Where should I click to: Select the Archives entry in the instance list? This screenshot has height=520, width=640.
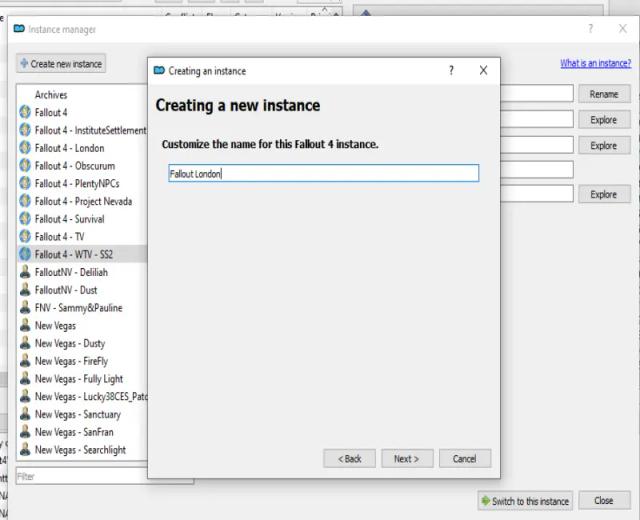51,95
